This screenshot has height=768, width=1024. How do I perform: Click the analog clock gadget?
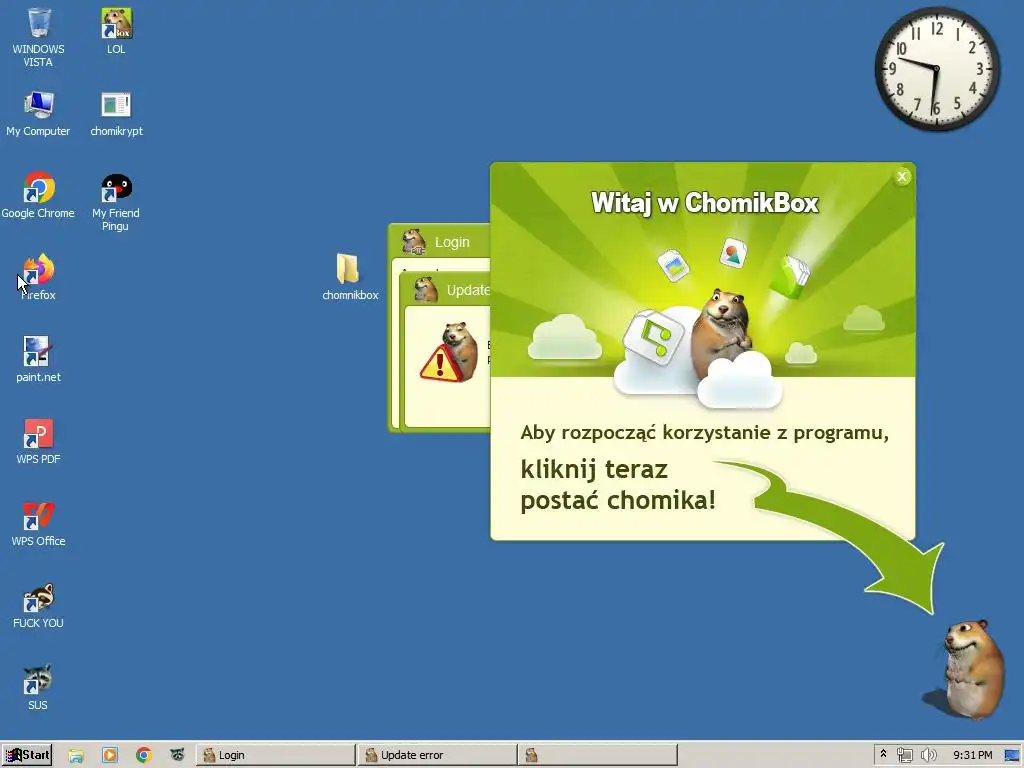937,69
